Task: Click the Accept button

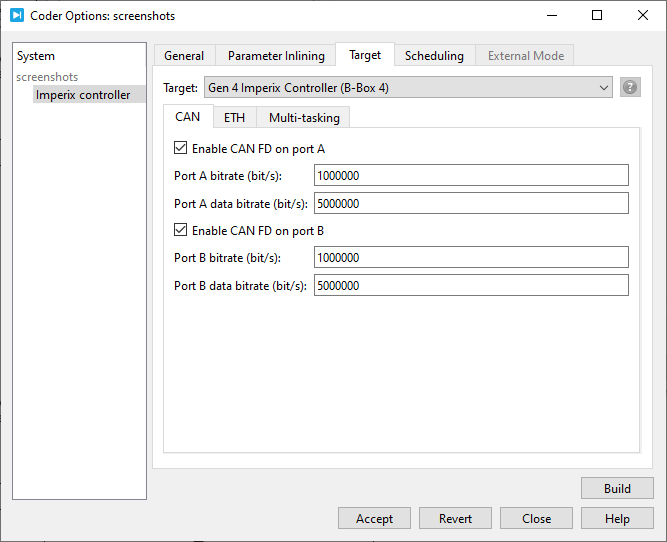Action: tap(374, 518)
